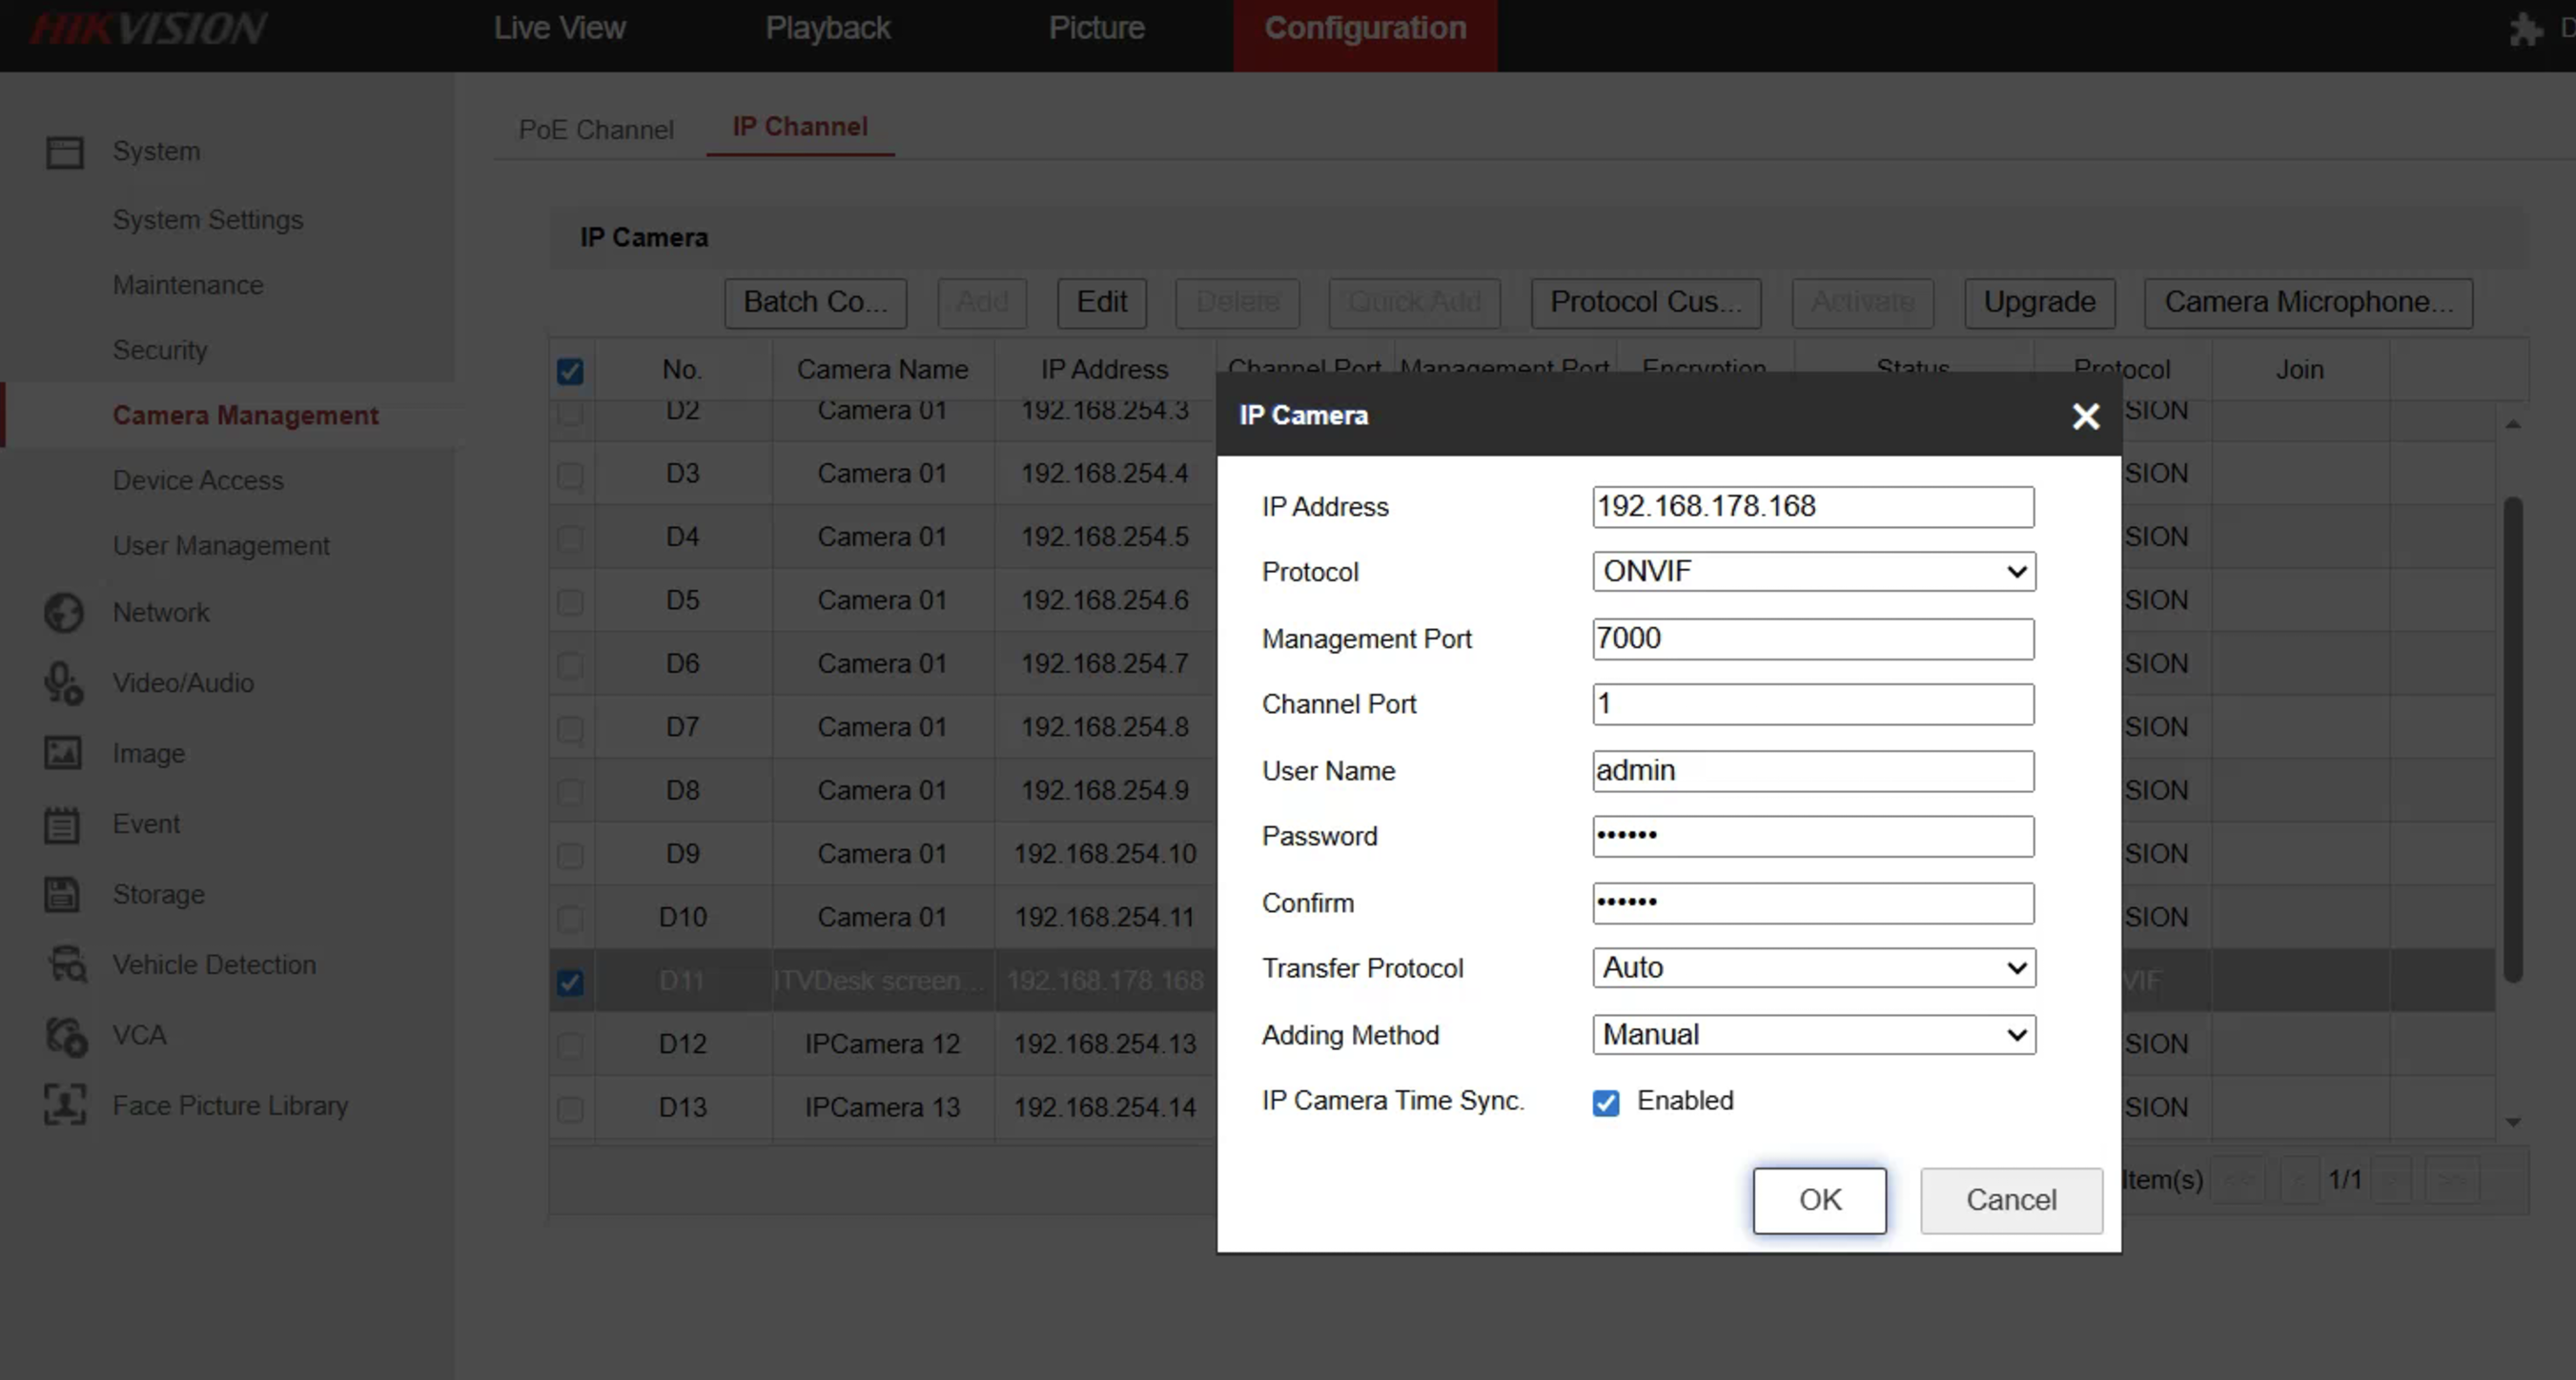Viewport: 2576px width, 1380px height.
Task: Open the Live View menu
Action: pyautogui.click(x=559, y=28)
